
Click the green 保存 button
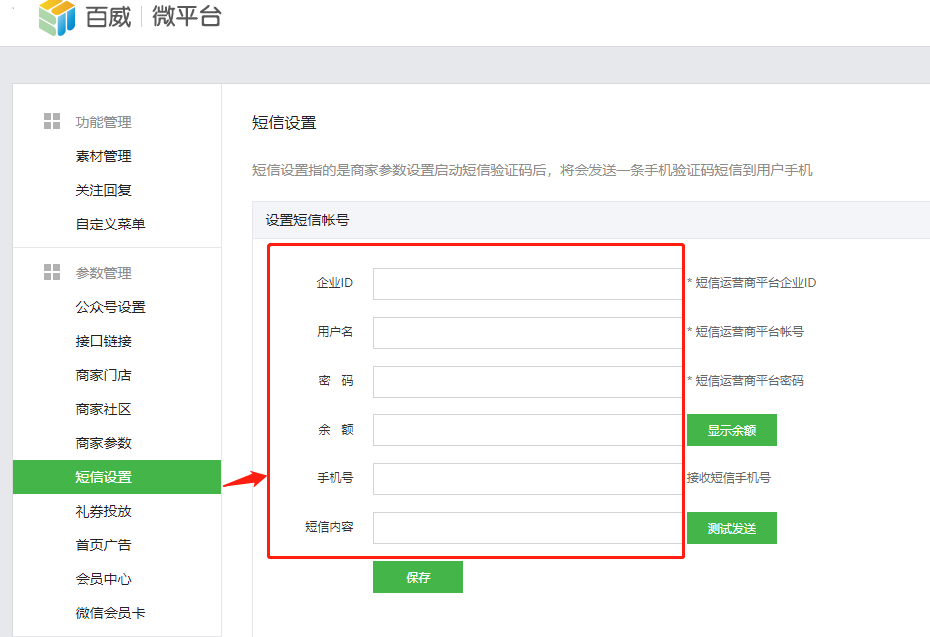417,577
